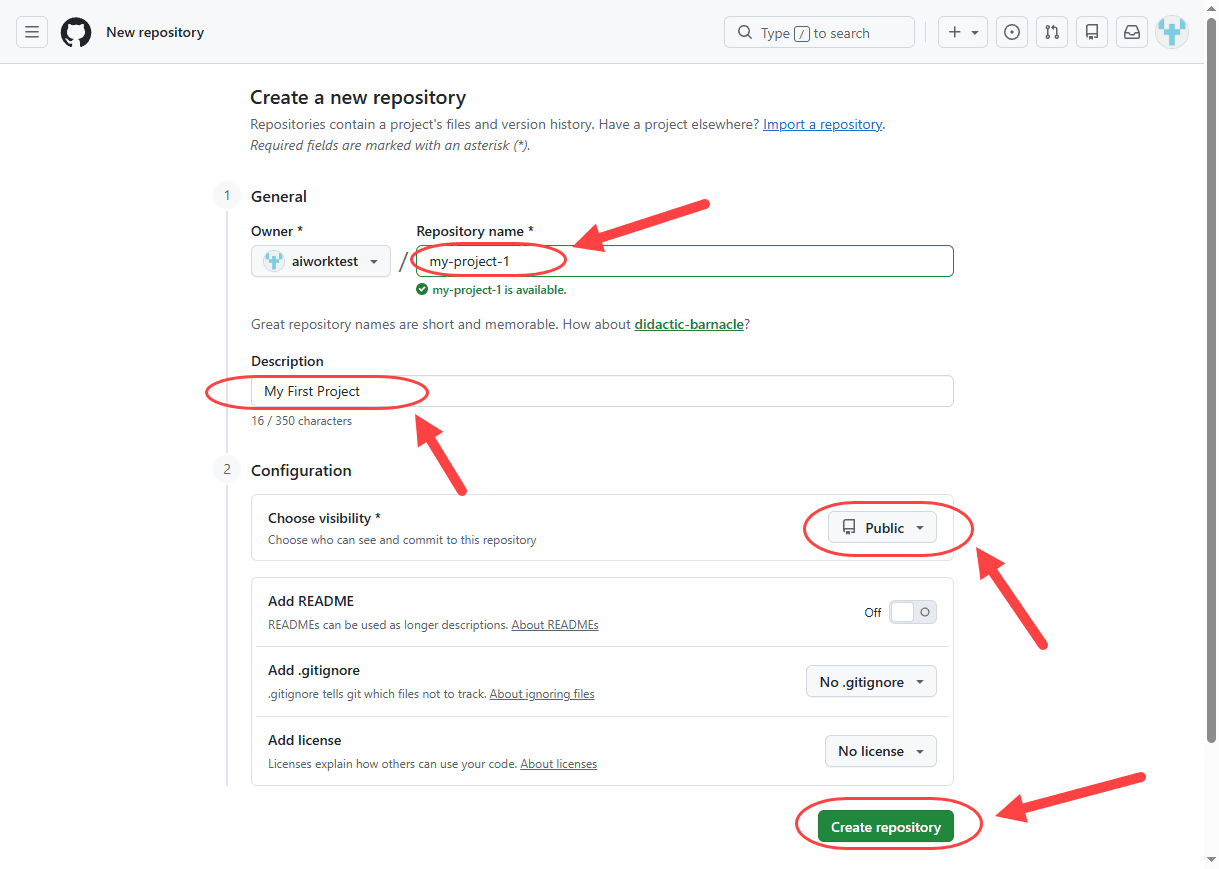Follow the Import a repository link

[822, 124]
